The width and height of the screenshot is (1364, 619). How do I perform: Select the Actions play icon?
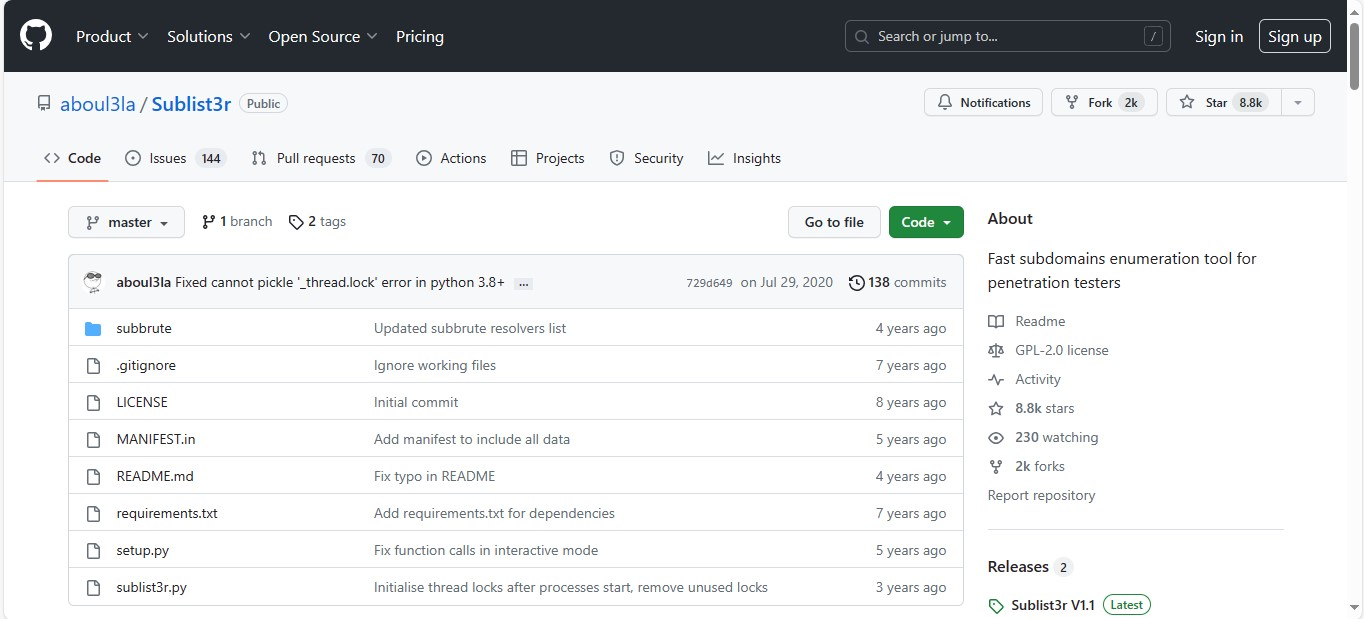[x=424, y=158]
